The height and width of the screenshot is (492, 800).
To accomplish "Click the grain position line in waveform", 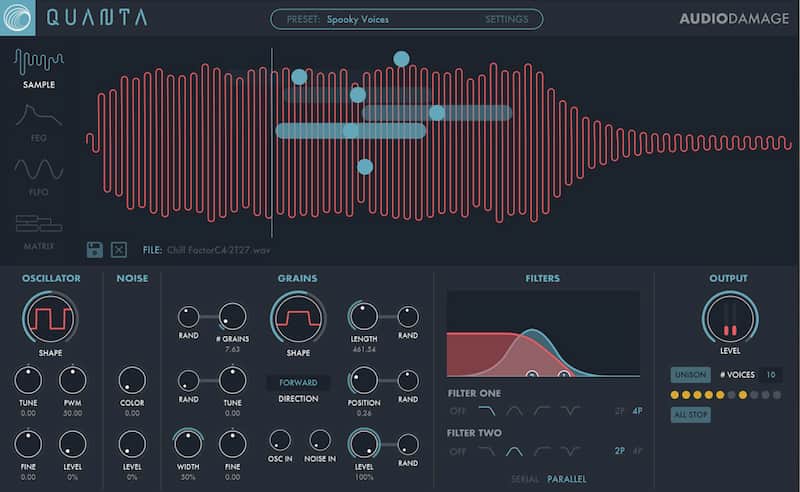I will 272,143.
